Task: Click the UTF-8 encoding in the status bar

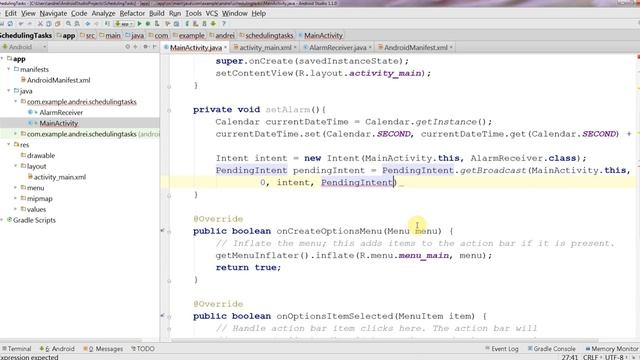Action: 614,357
